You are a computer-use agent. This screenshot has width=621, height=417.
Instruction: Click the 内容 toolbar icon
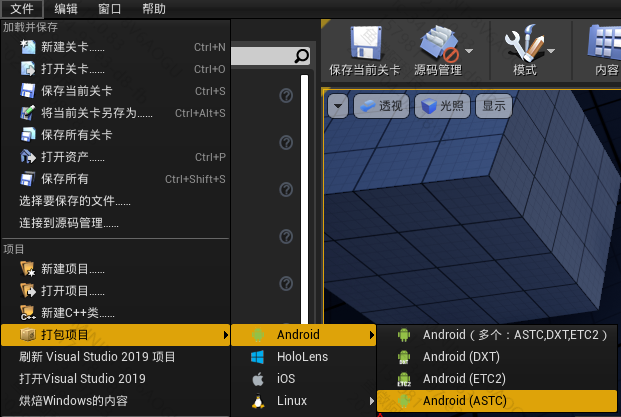[606, 43]
